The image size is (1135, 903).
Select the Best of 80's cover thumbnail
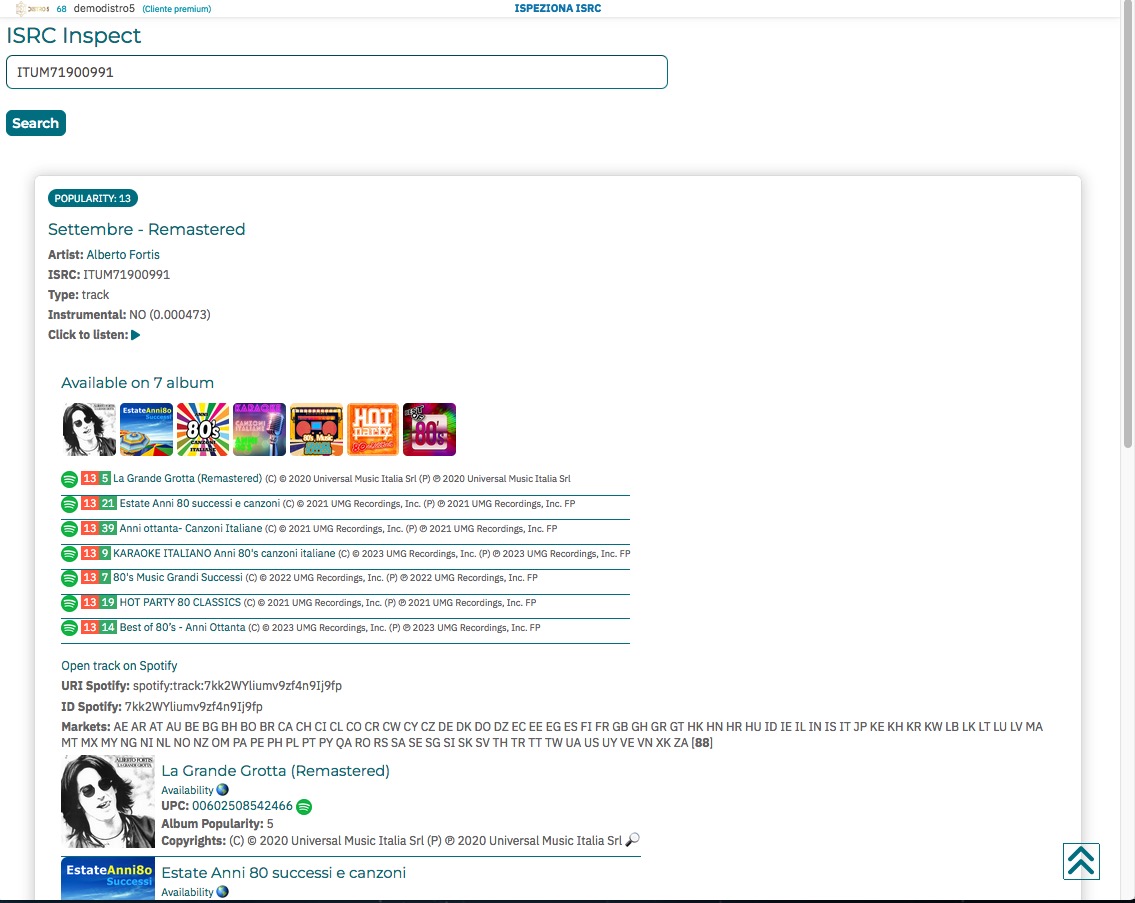(429, 429)
